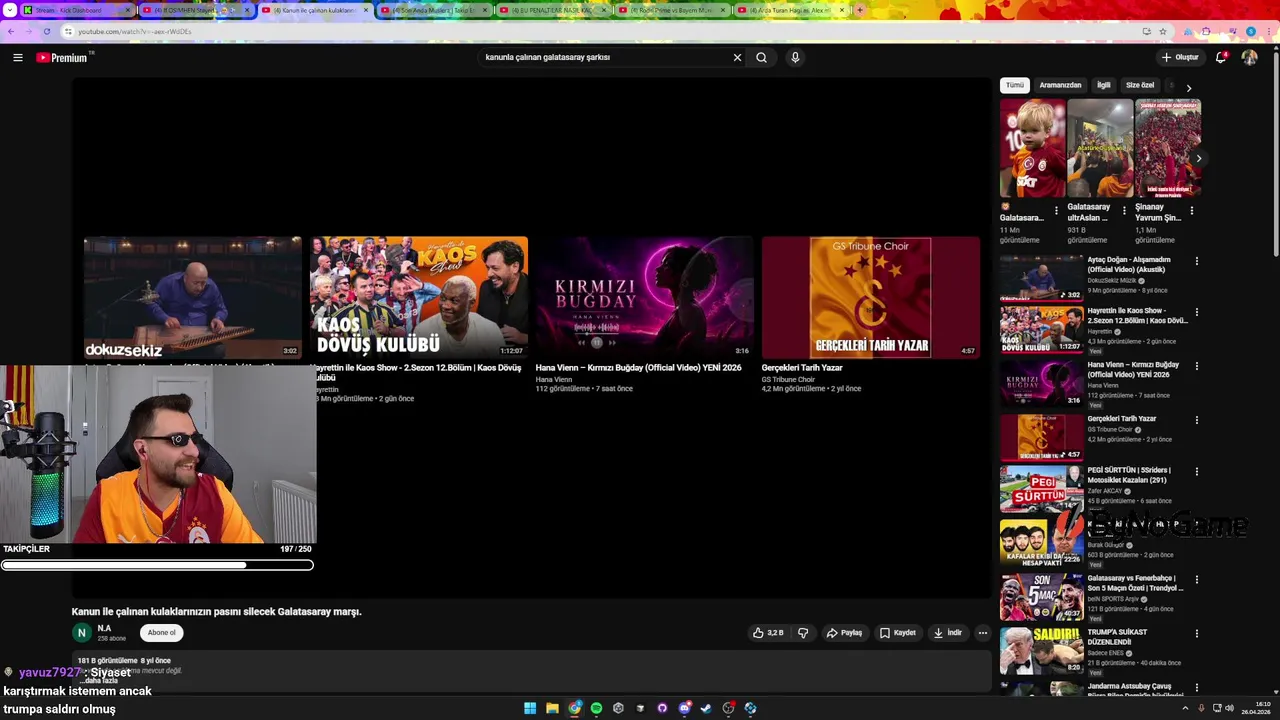Open options for Gerçekleri Tarih Yazar sidebar video
This screenshot has height=720, width=1280.
click(x=1196, y=420)
